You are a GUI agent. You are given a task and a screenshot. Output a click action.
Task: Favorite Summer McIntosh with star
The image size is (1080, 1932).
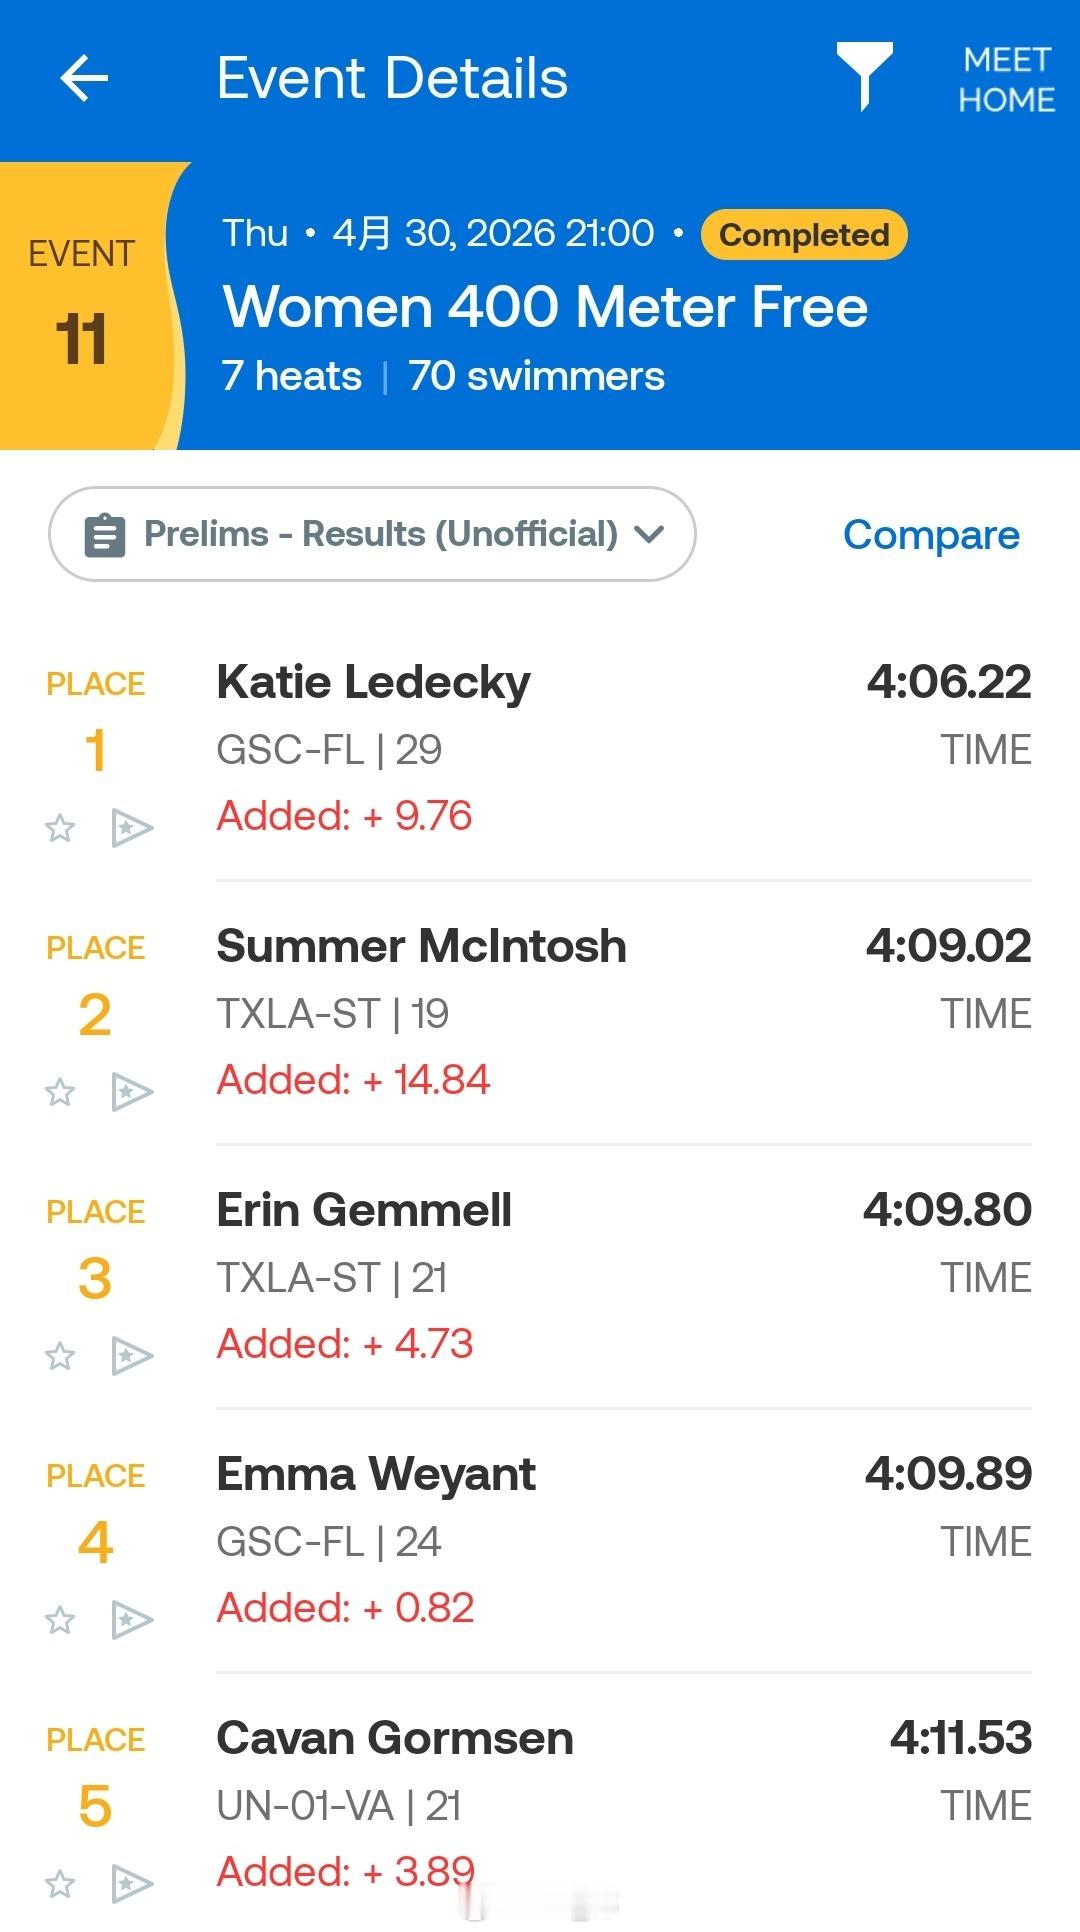pos(60,1092)
